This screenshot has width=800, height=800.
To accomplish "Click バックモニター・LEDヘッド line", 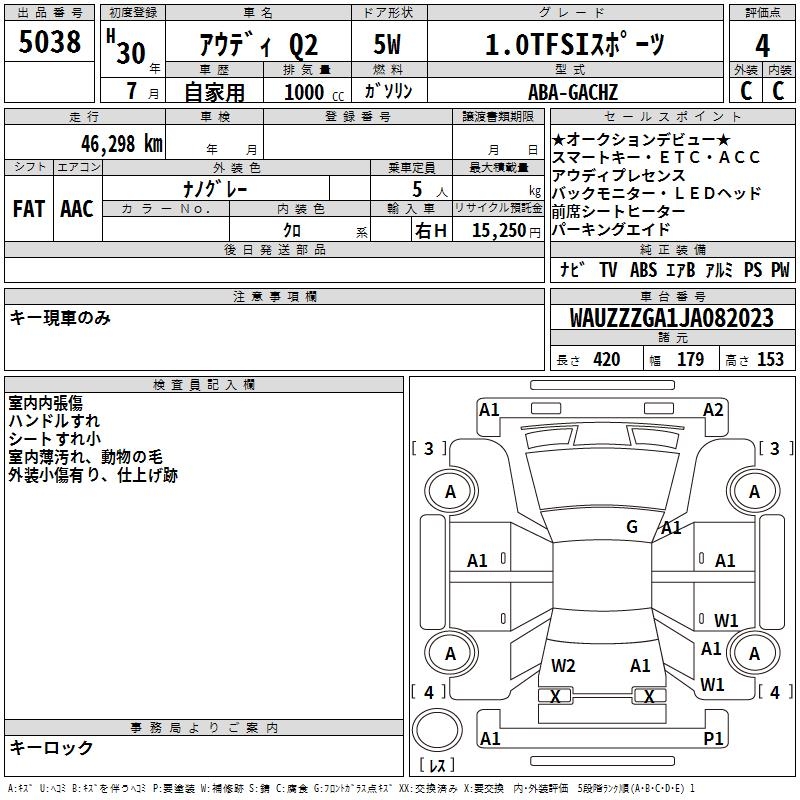I will pyautogui.click(x=657, y=193).
